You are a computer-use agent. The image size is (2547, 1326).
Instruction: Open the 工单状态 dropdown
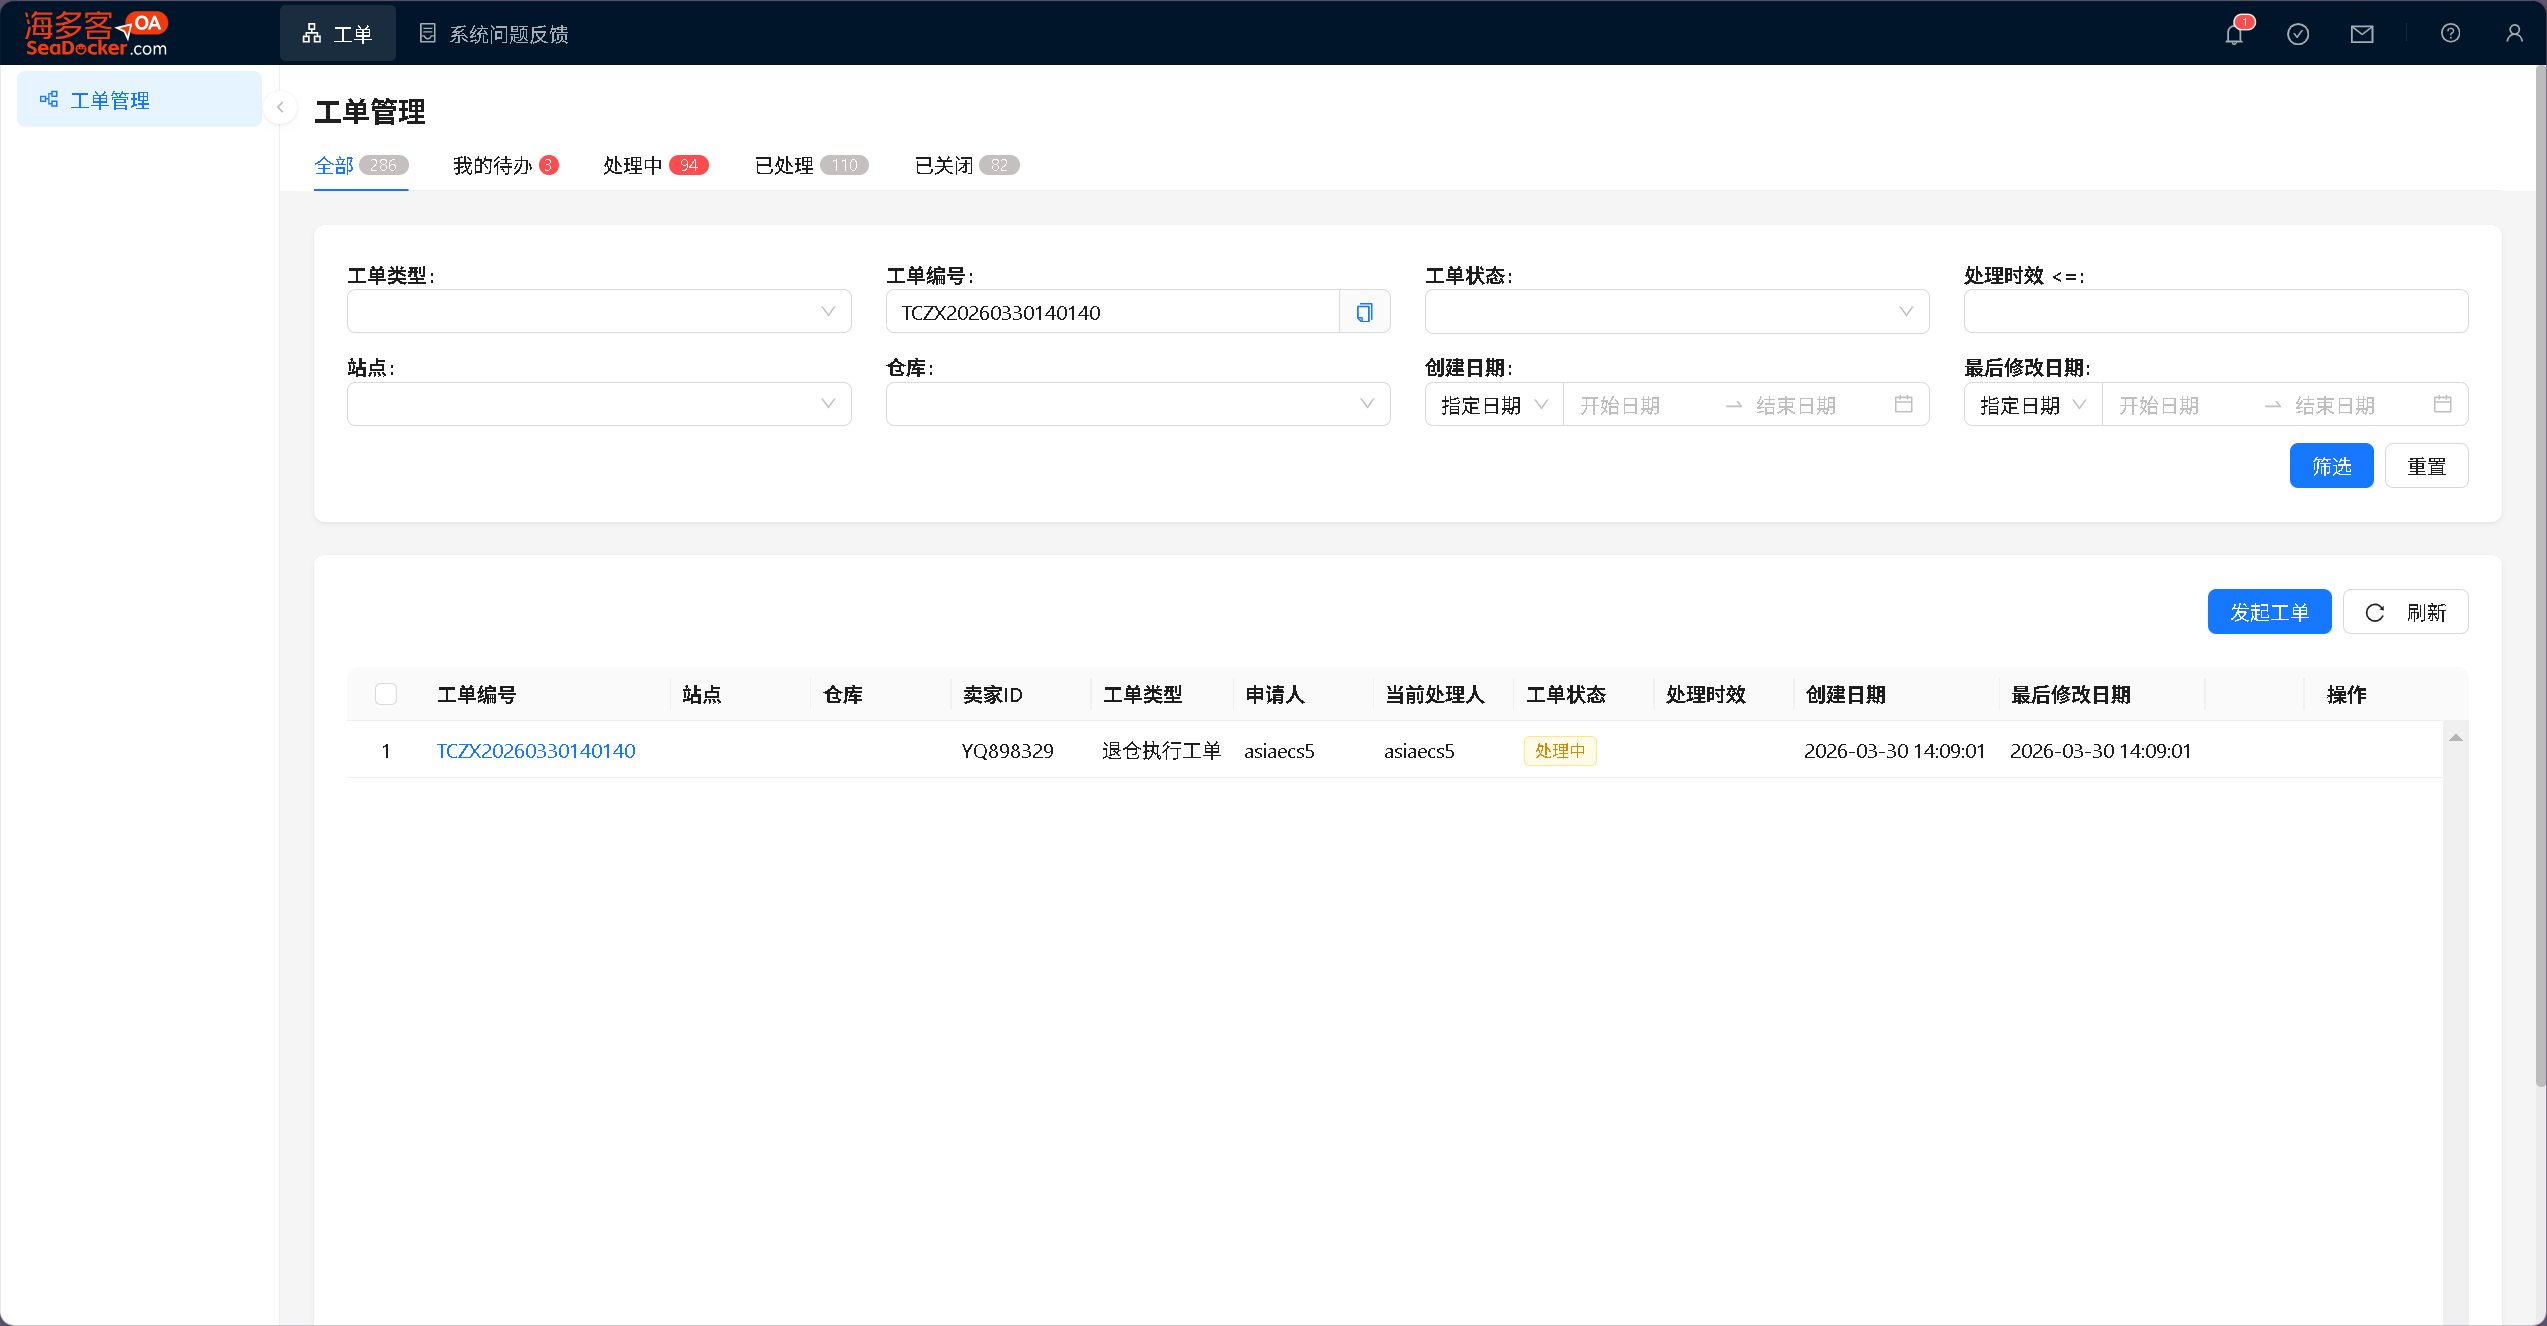(1676, 312)
